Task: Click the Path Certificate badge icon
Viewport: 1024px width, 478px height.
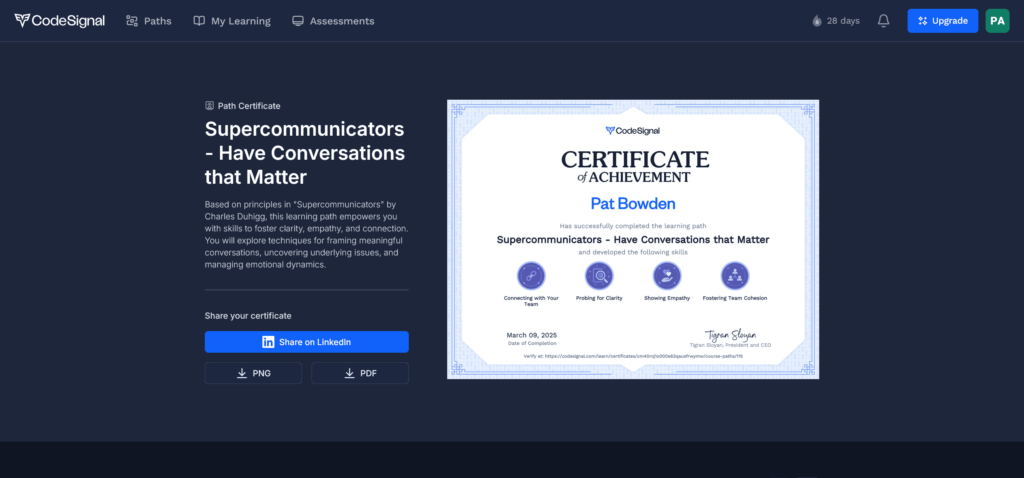Action: tap(210, 105)
